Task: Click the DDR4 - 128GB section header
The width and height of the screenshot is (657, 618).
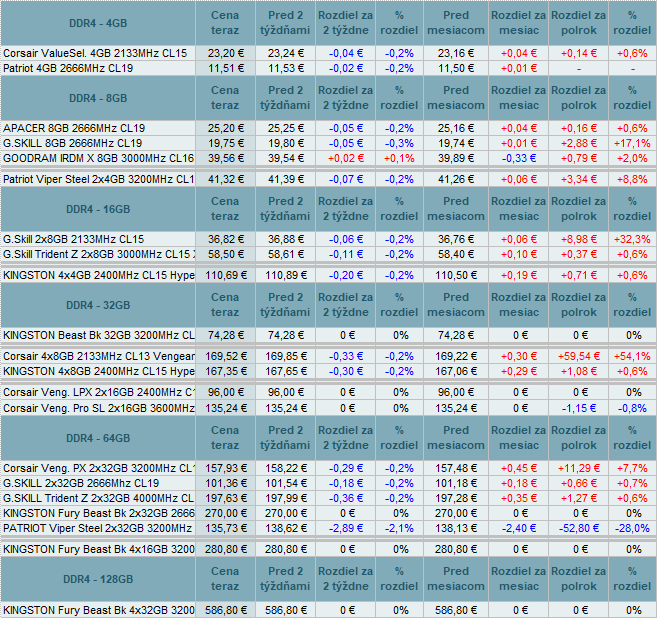Action: (98, 579)
